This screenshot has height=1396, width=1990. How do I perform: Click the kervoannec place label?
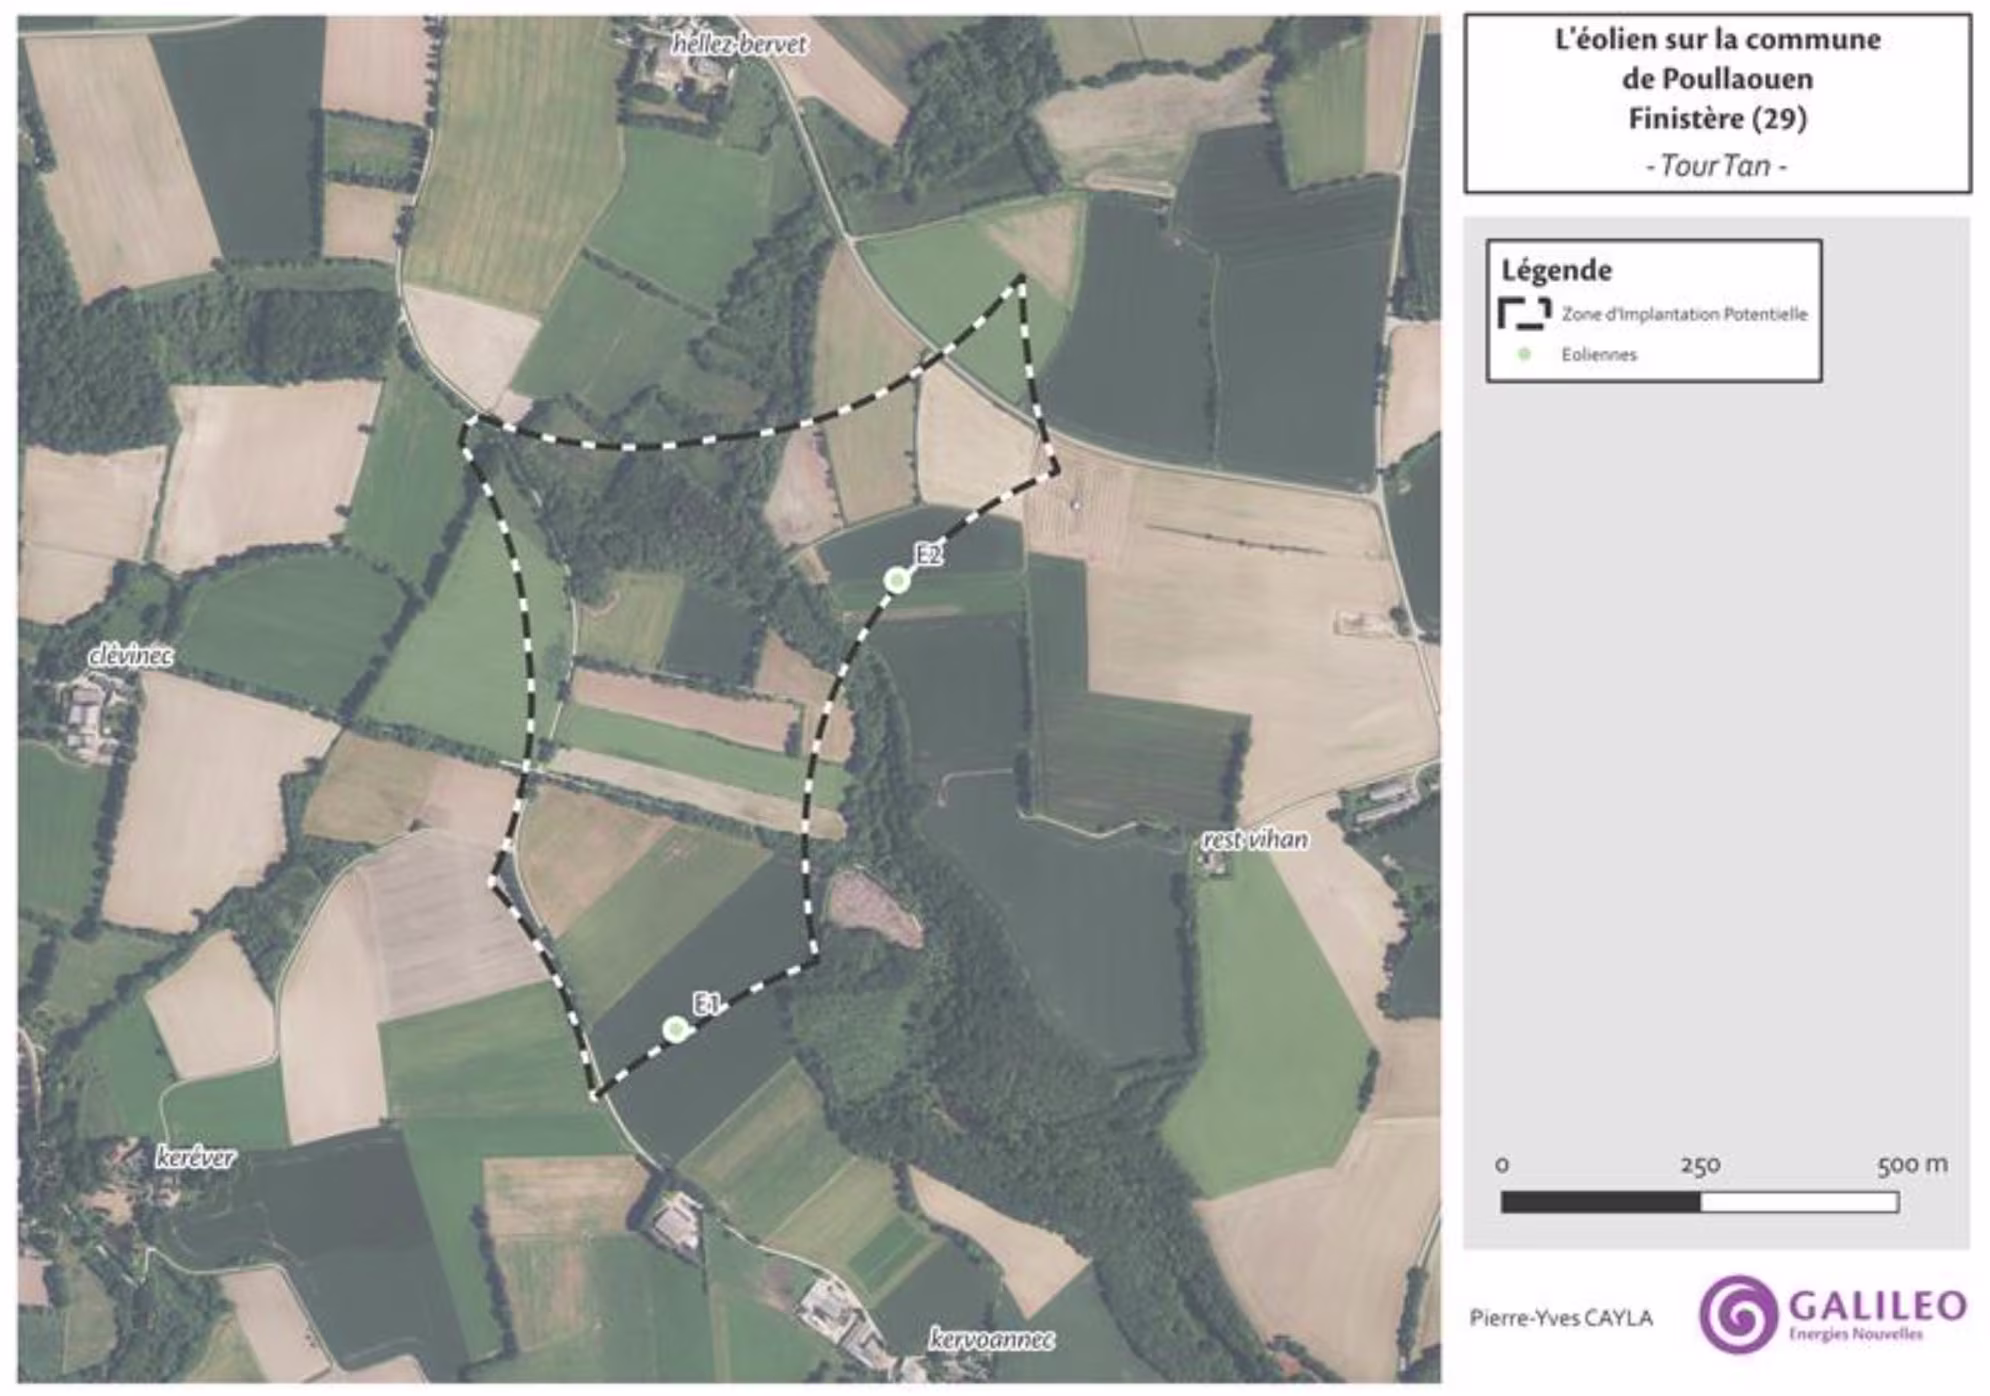coord(991,1339)
